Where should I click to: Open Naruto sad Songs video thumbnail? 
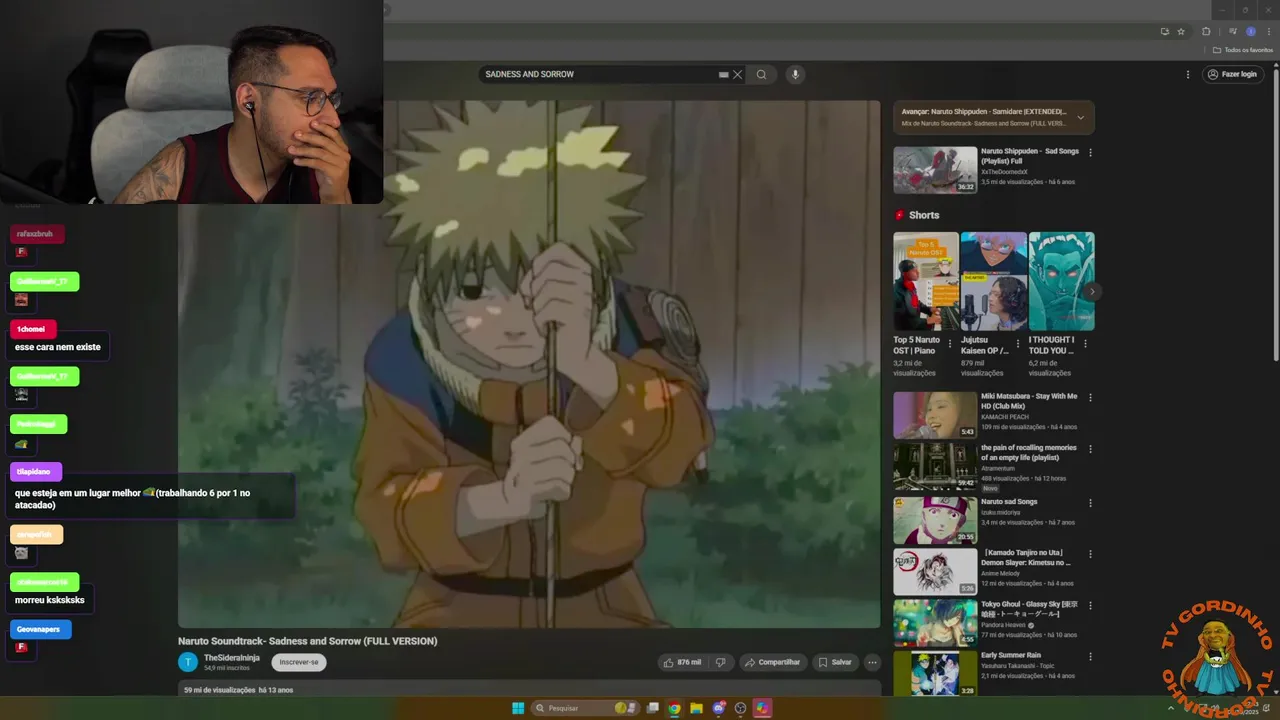pos(935,520)
